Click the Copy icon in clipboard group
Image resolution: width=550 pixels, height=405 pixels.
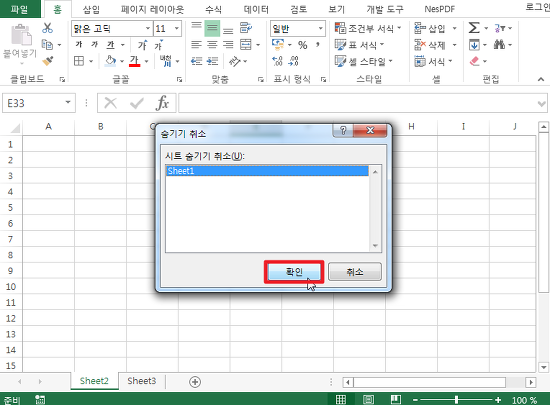[47, 45]
